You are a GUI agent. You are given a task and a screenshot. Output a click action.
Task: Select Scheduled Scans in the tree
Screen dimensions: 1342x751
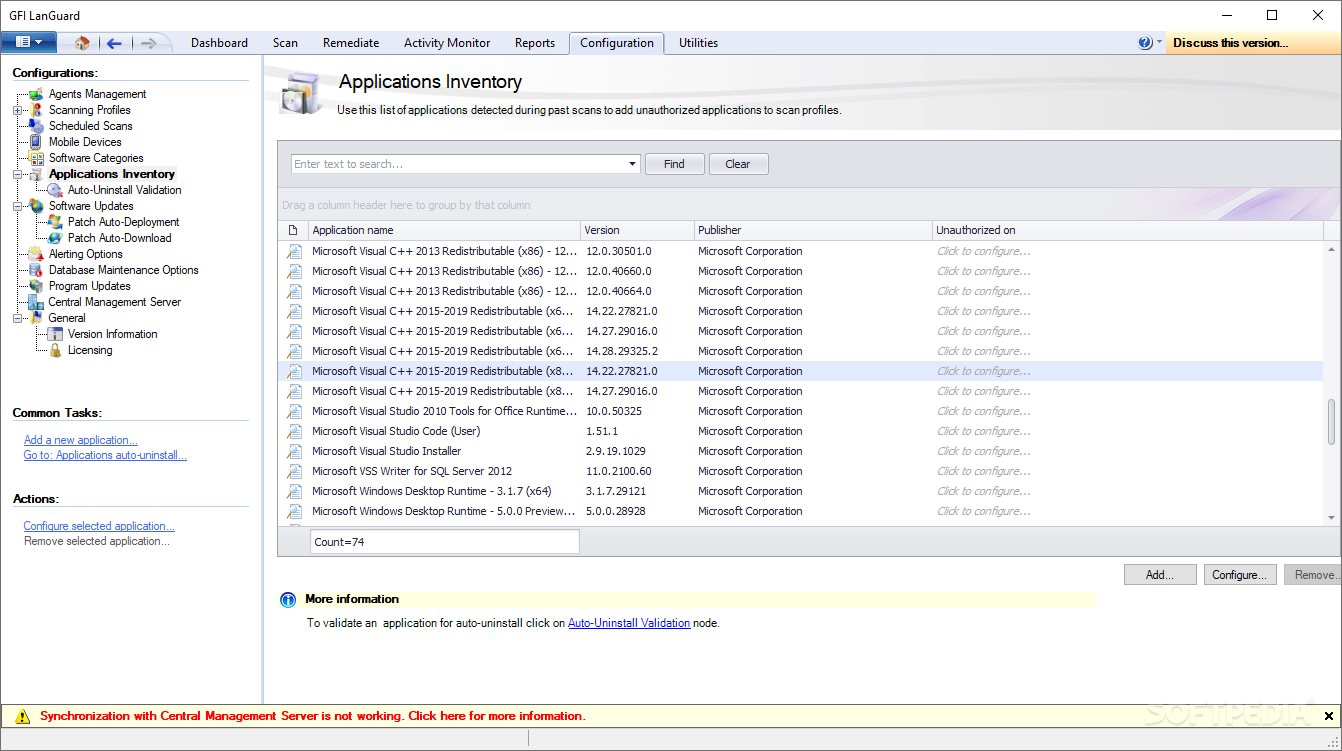[90, 126]
